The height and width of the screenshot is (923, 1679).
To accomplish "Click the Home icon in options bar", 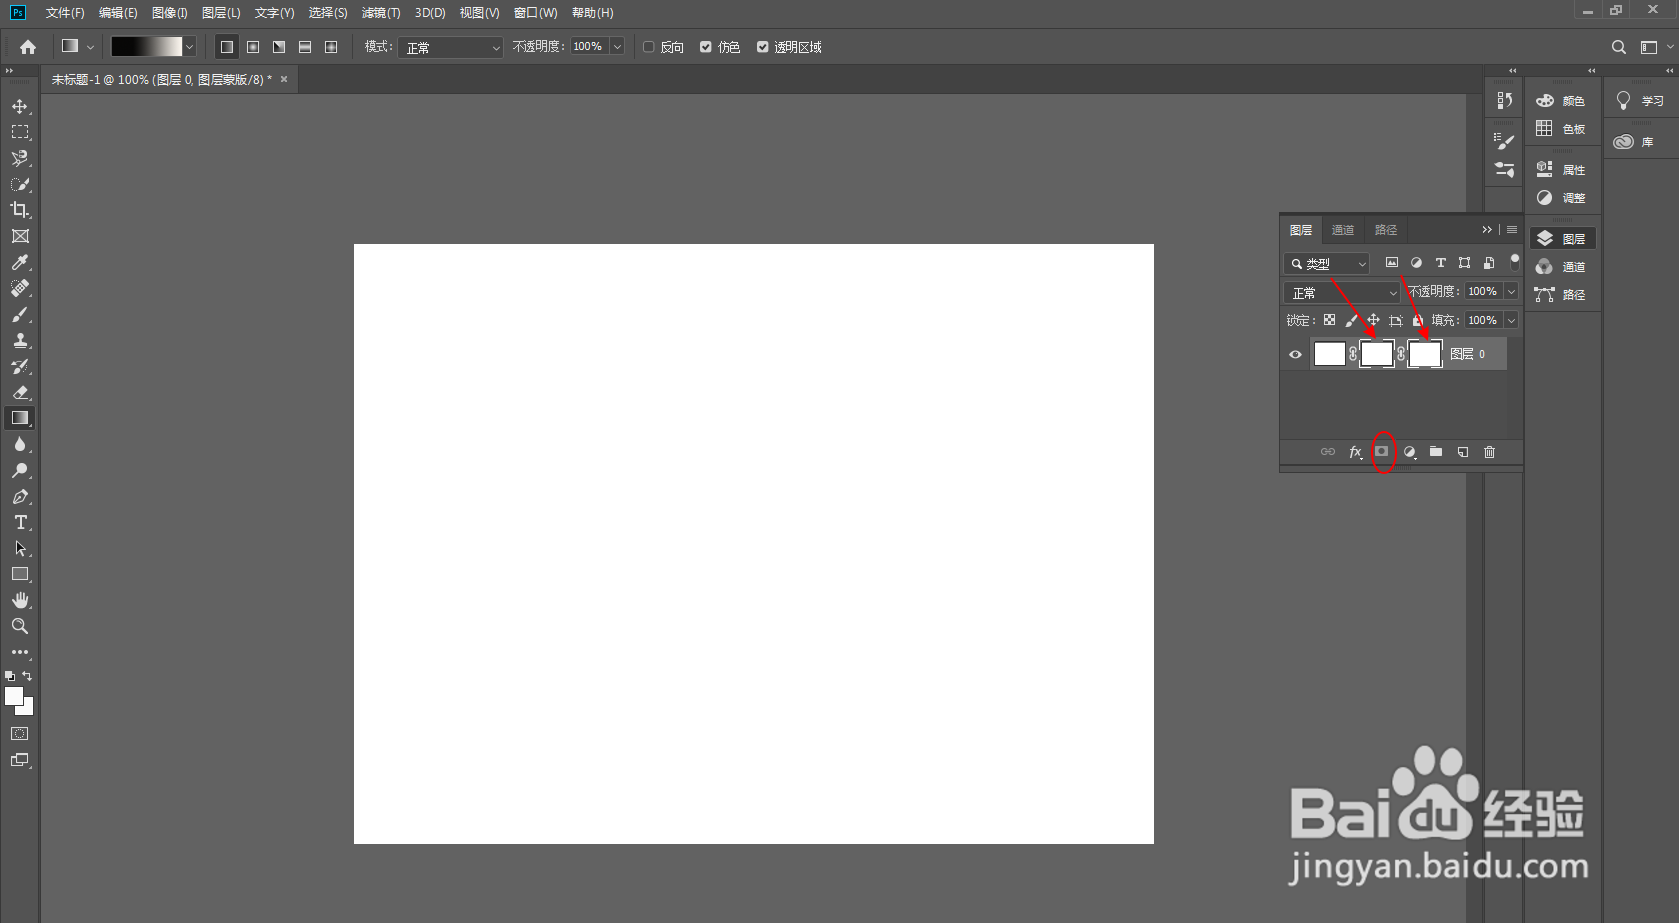I will coord(28,47).
